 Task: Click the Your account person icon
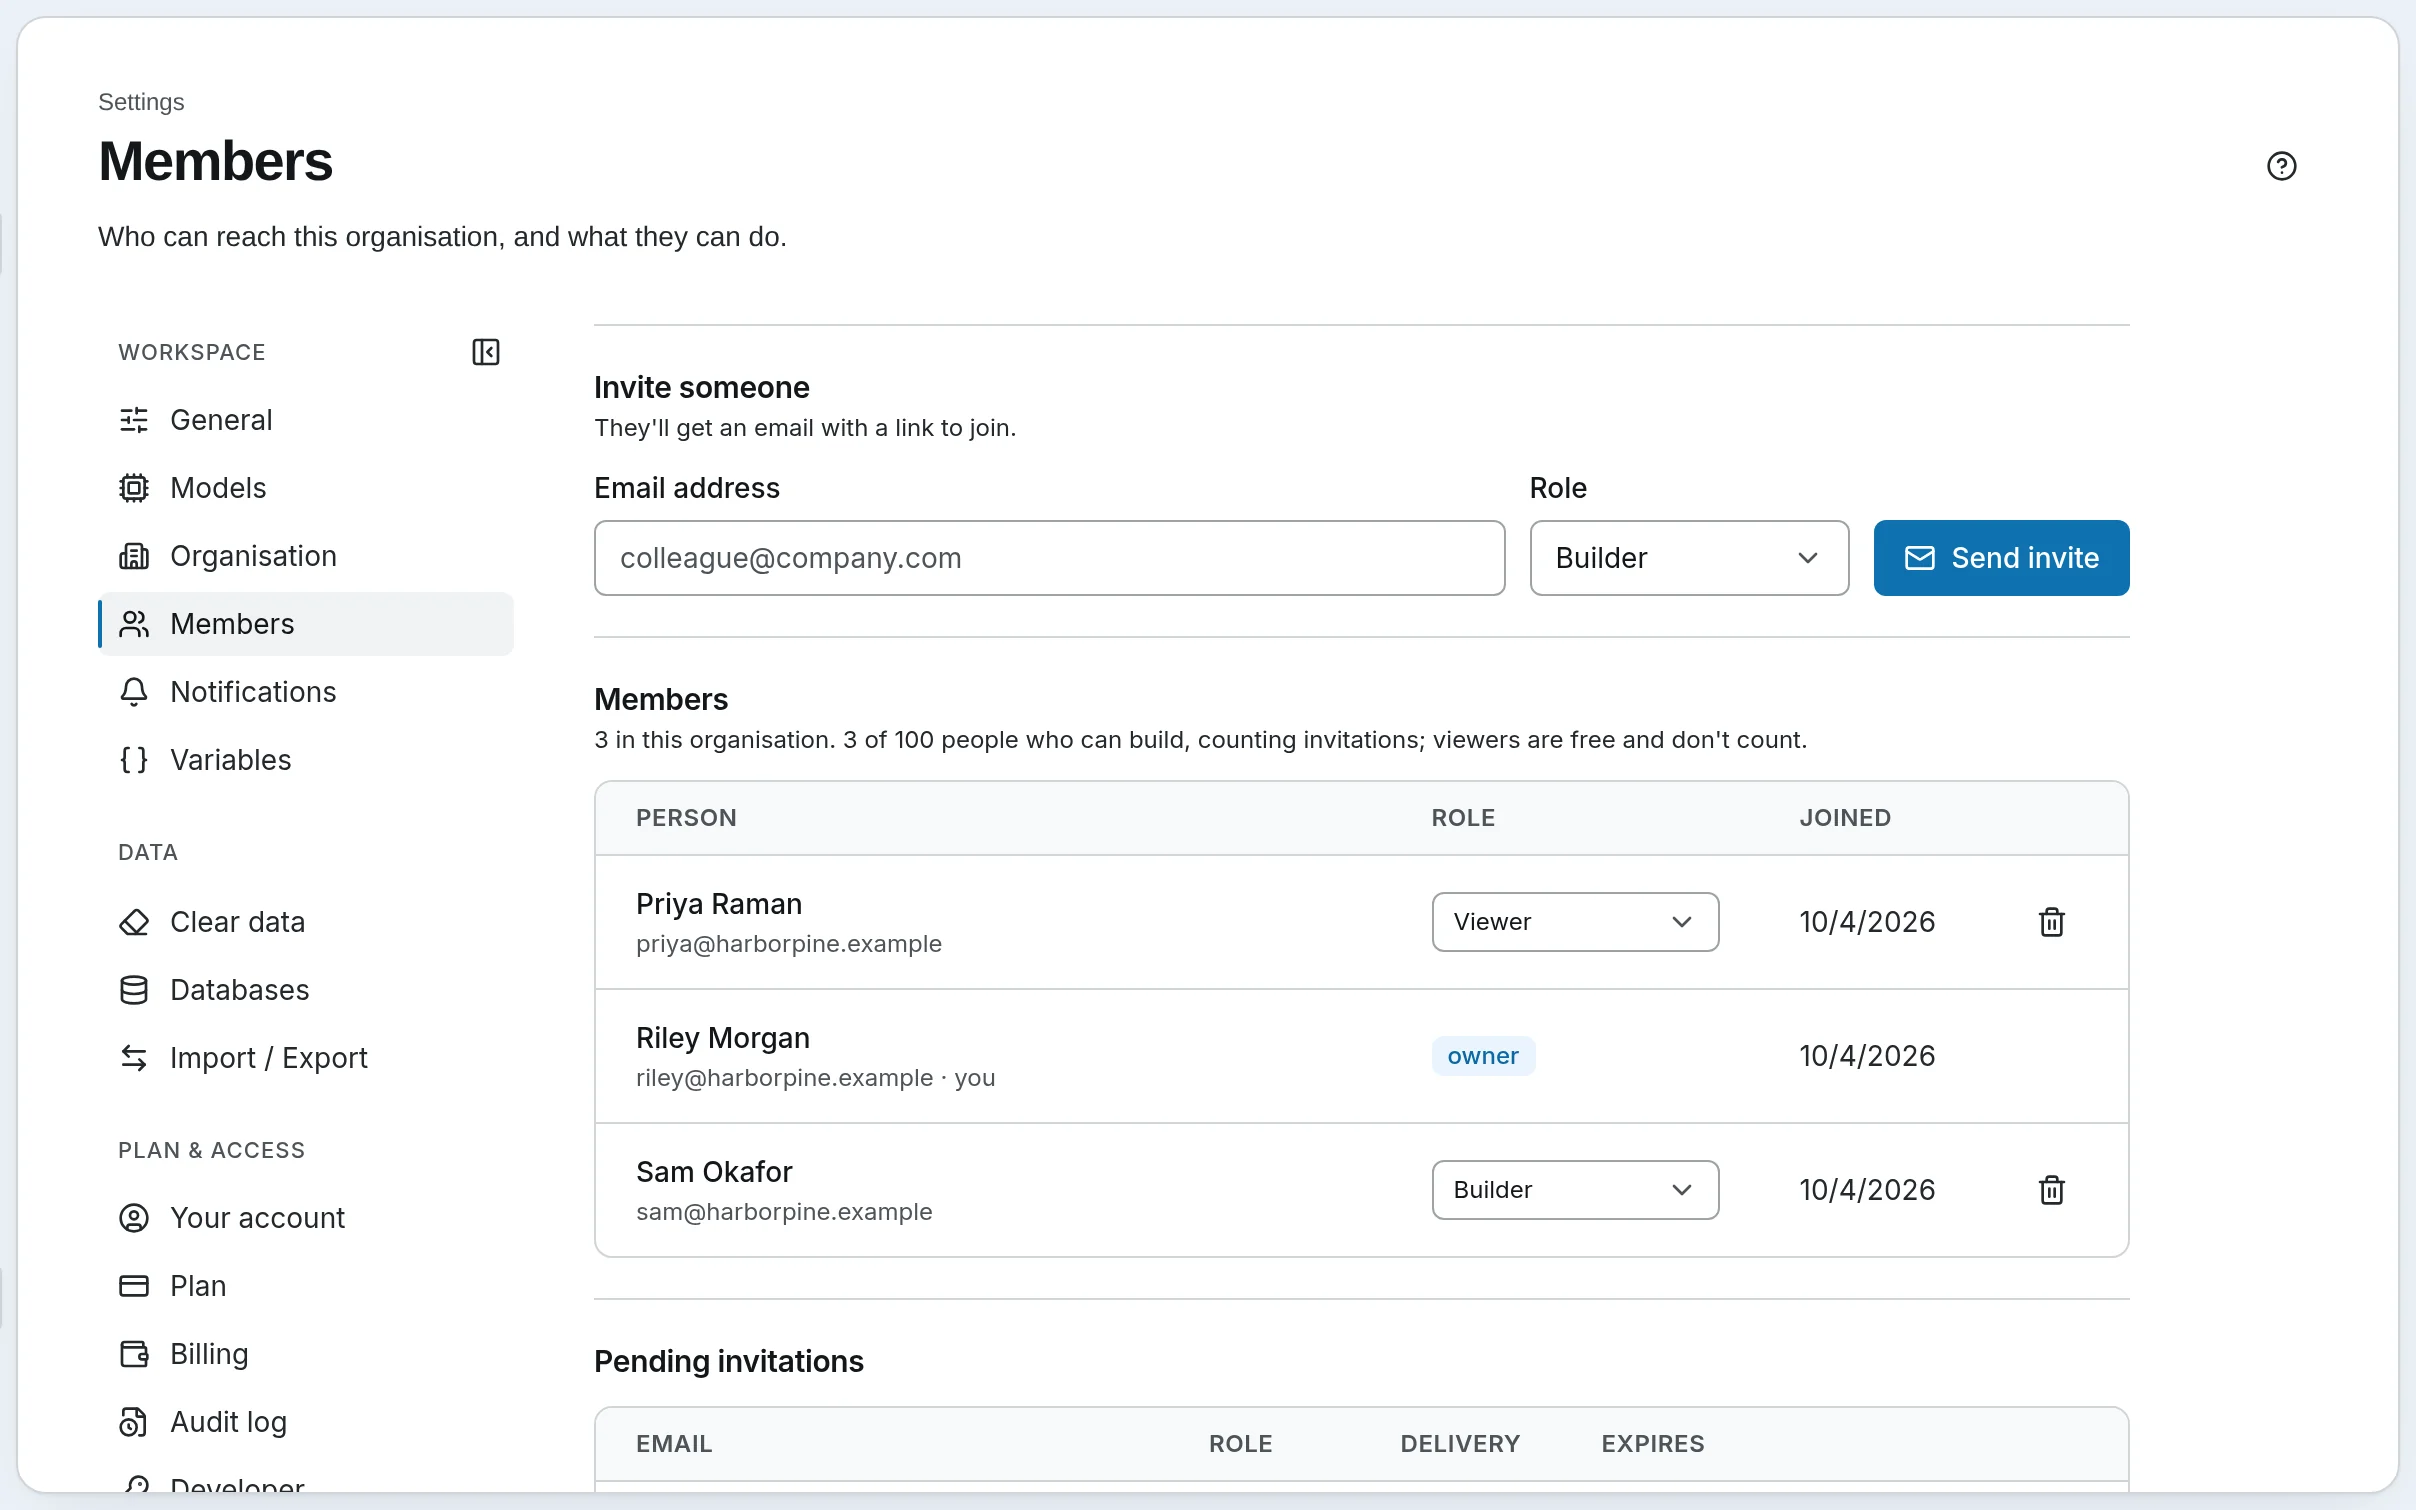(x=134, y=1218)
